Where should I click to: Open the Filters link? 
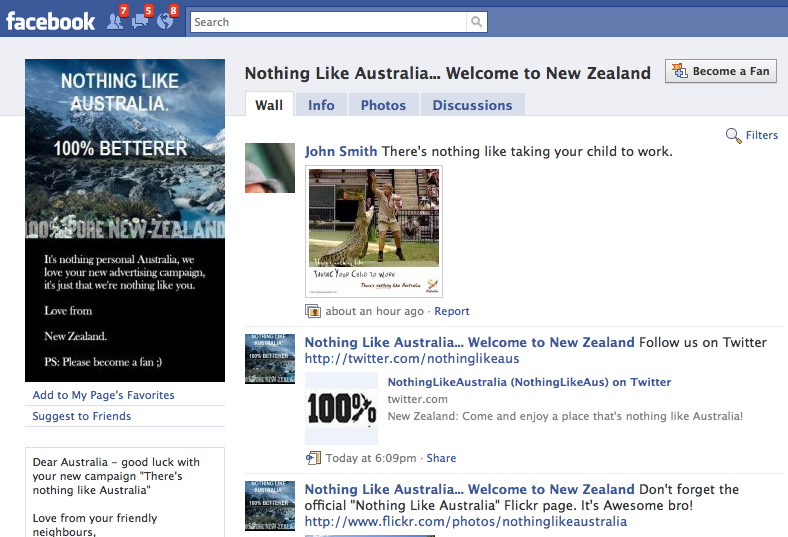(x=761, y=135)
